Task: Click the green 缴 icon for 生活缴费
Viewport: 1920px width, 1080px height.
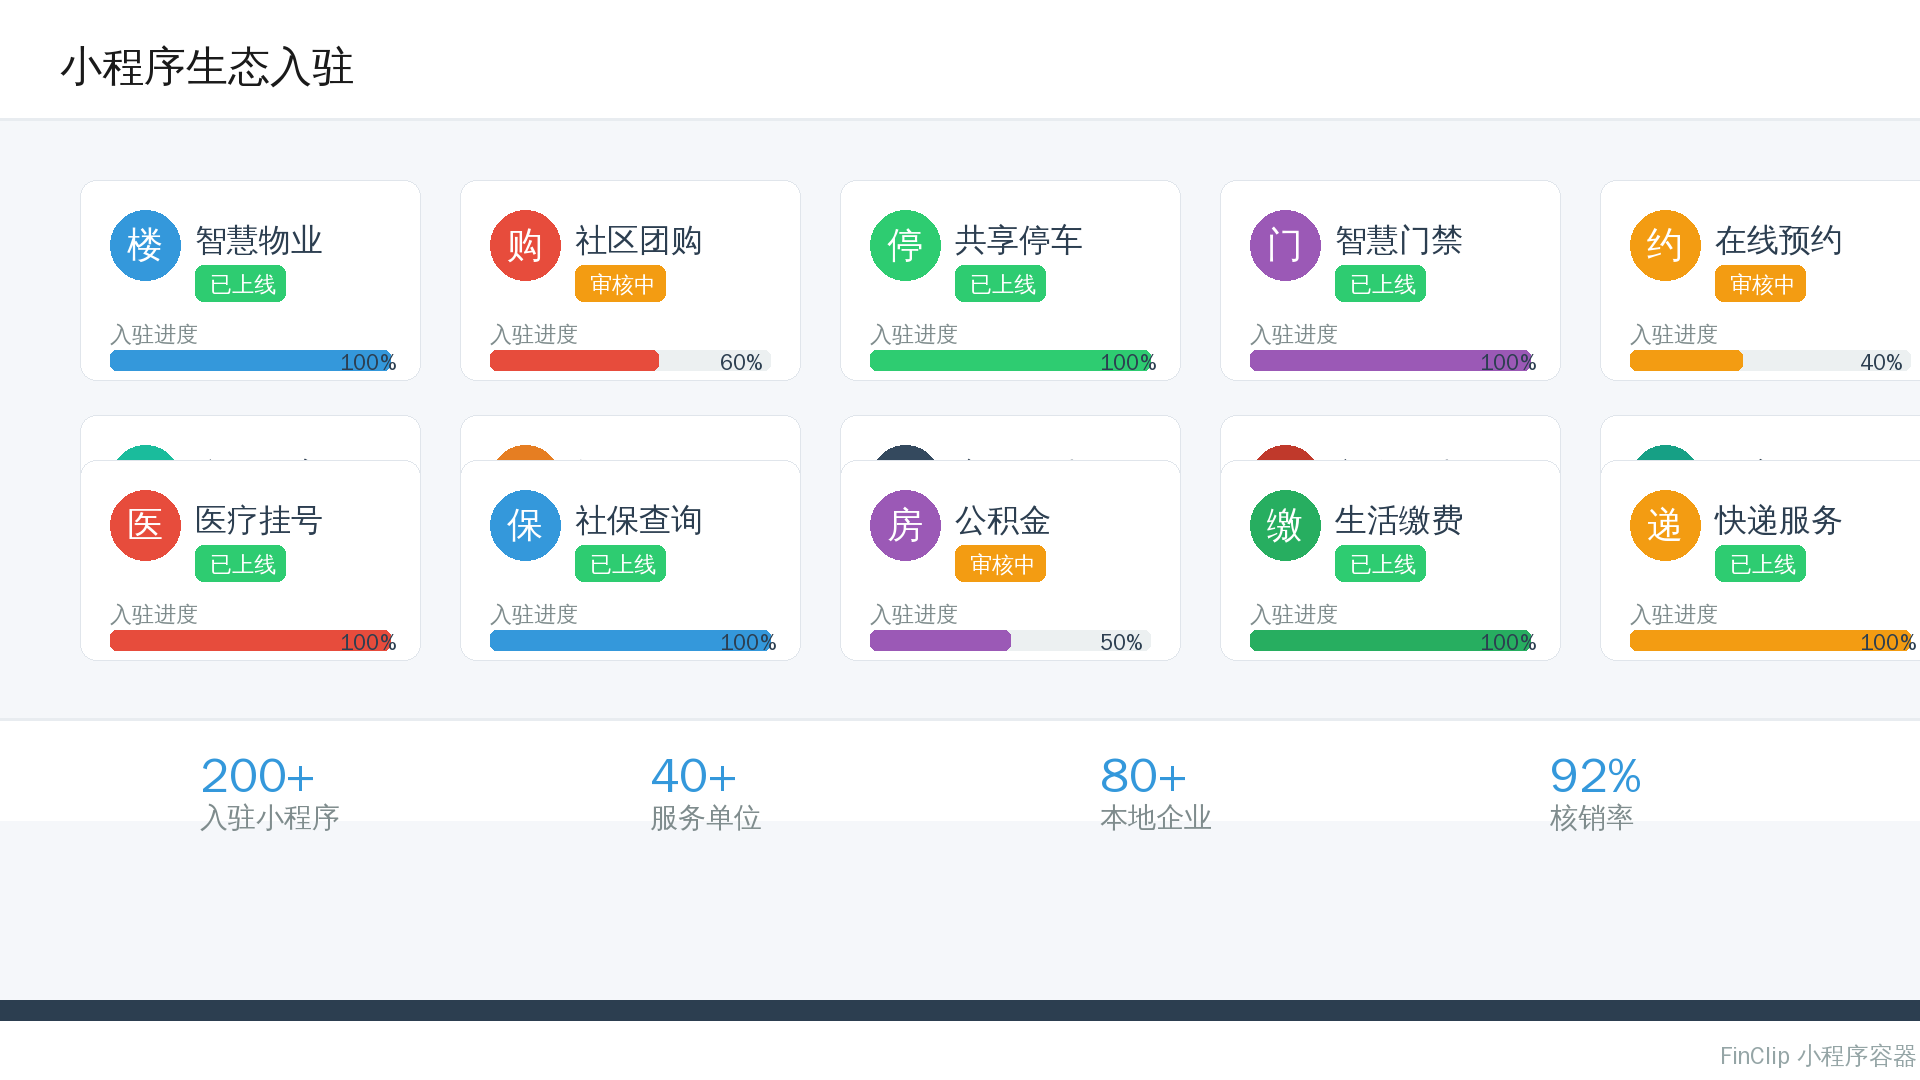Action: tap(1285, 525)
